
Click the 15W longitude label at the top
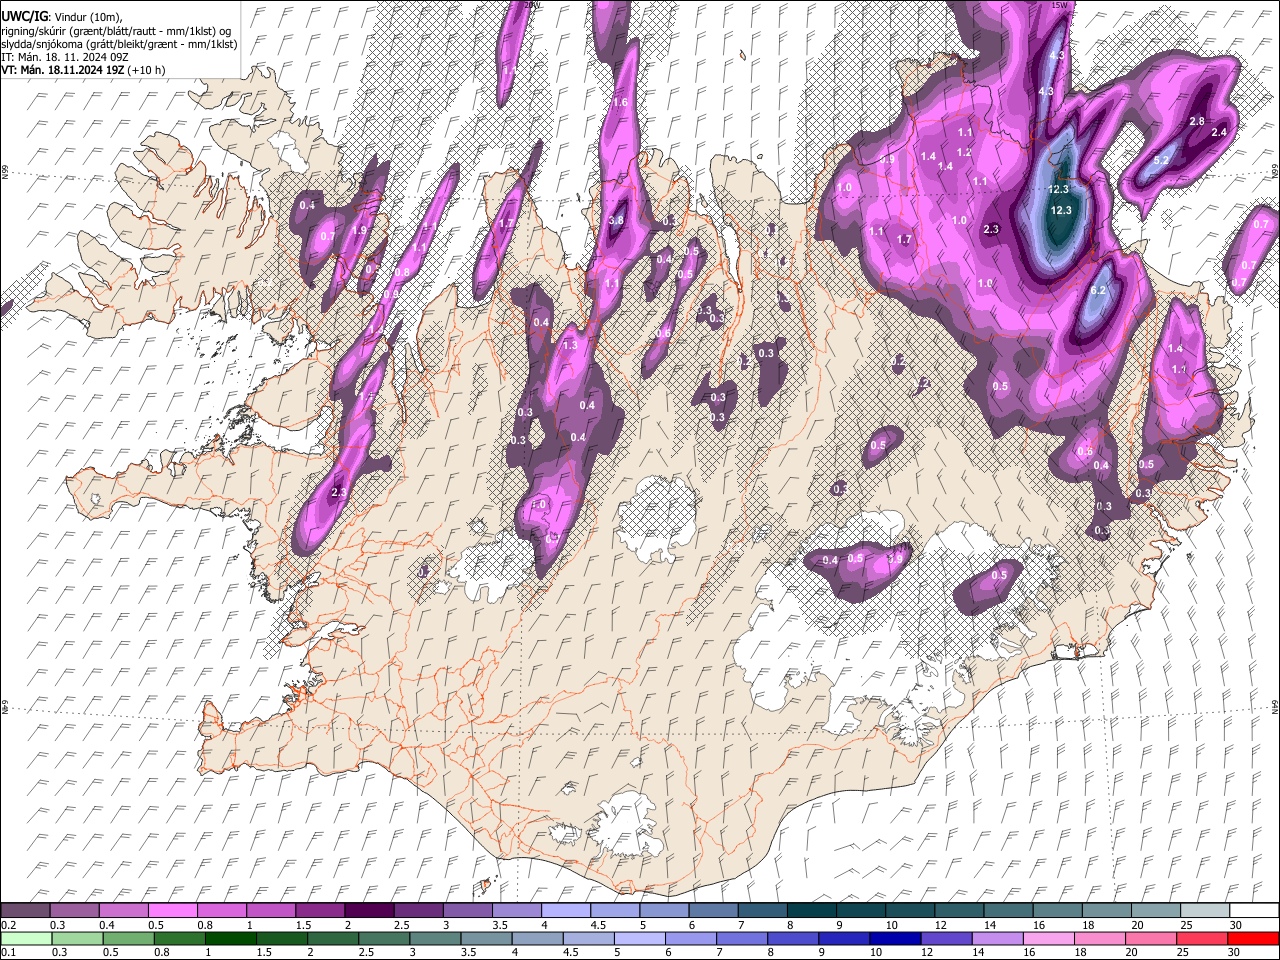tap(1060, 5)
